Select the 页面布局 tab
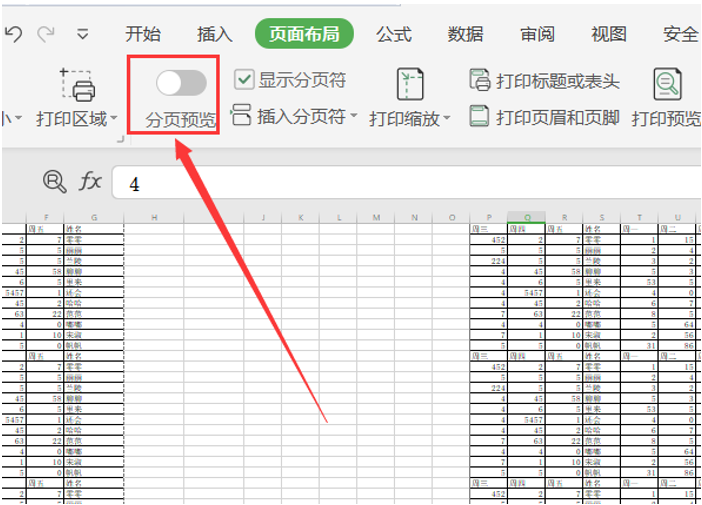The height and width of the screenshot is (505, 702). click(x=304, y=34)
